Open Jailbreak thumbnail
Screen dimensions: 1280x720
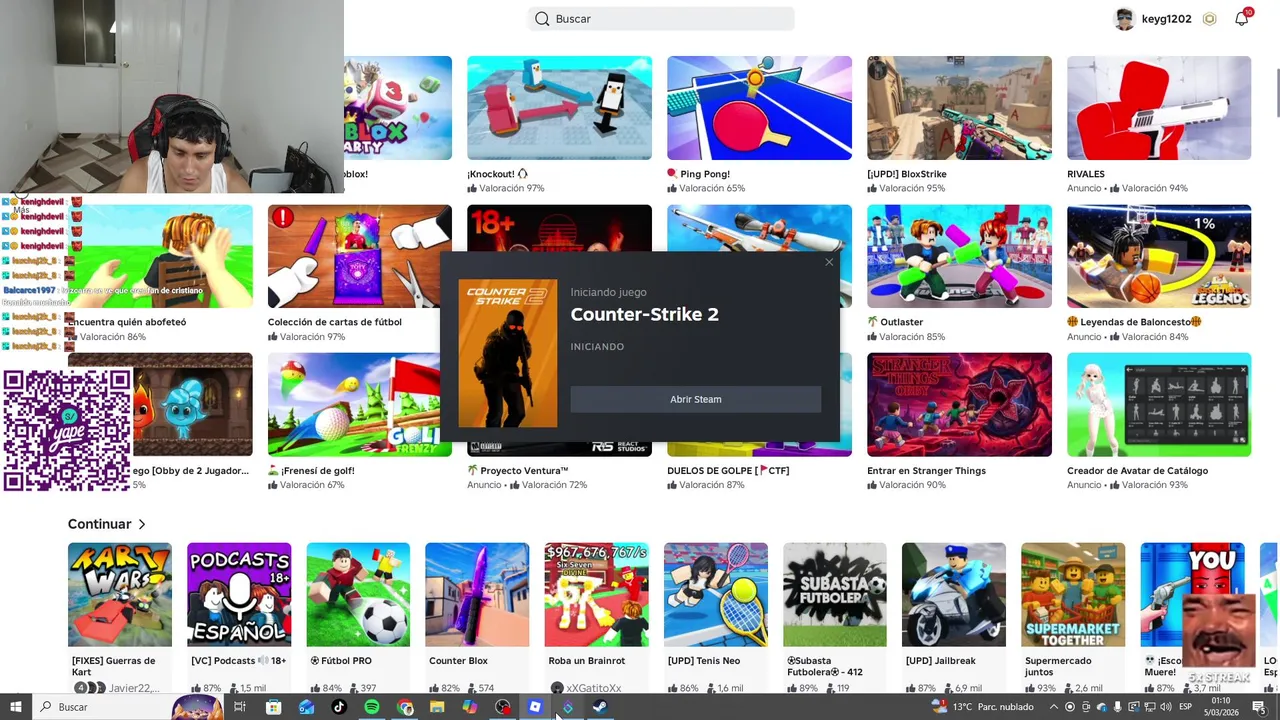954,595
